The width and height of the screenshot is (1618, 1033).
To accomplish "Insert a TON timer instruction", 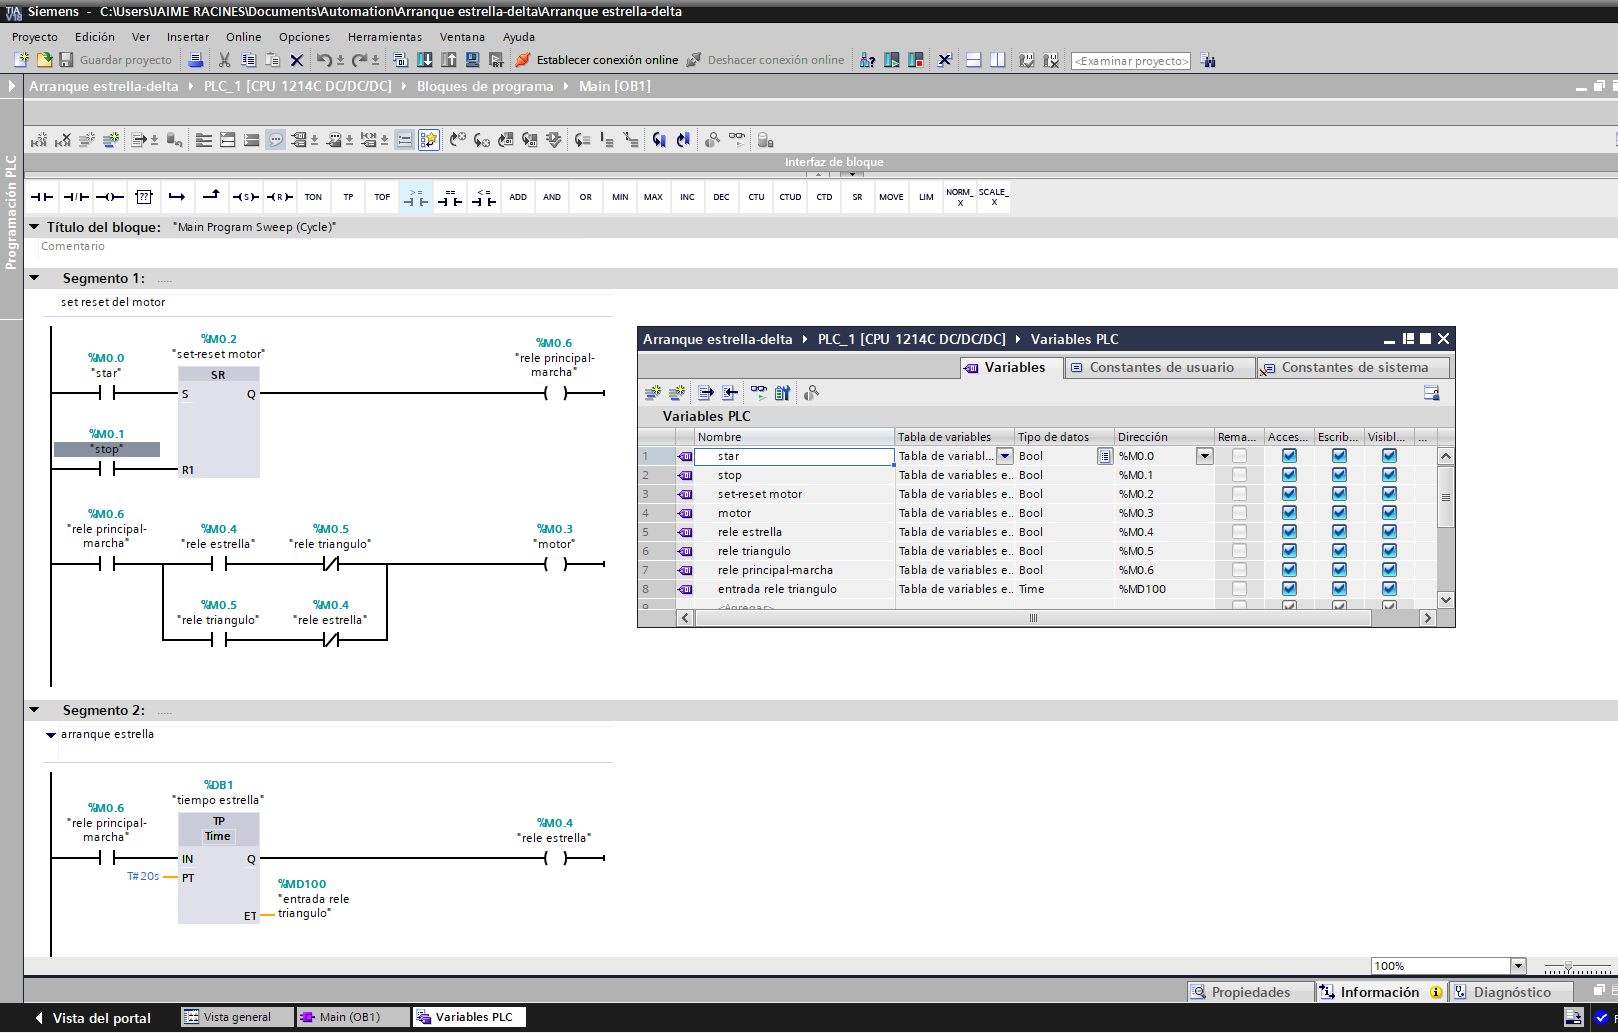I will point(313,197).
